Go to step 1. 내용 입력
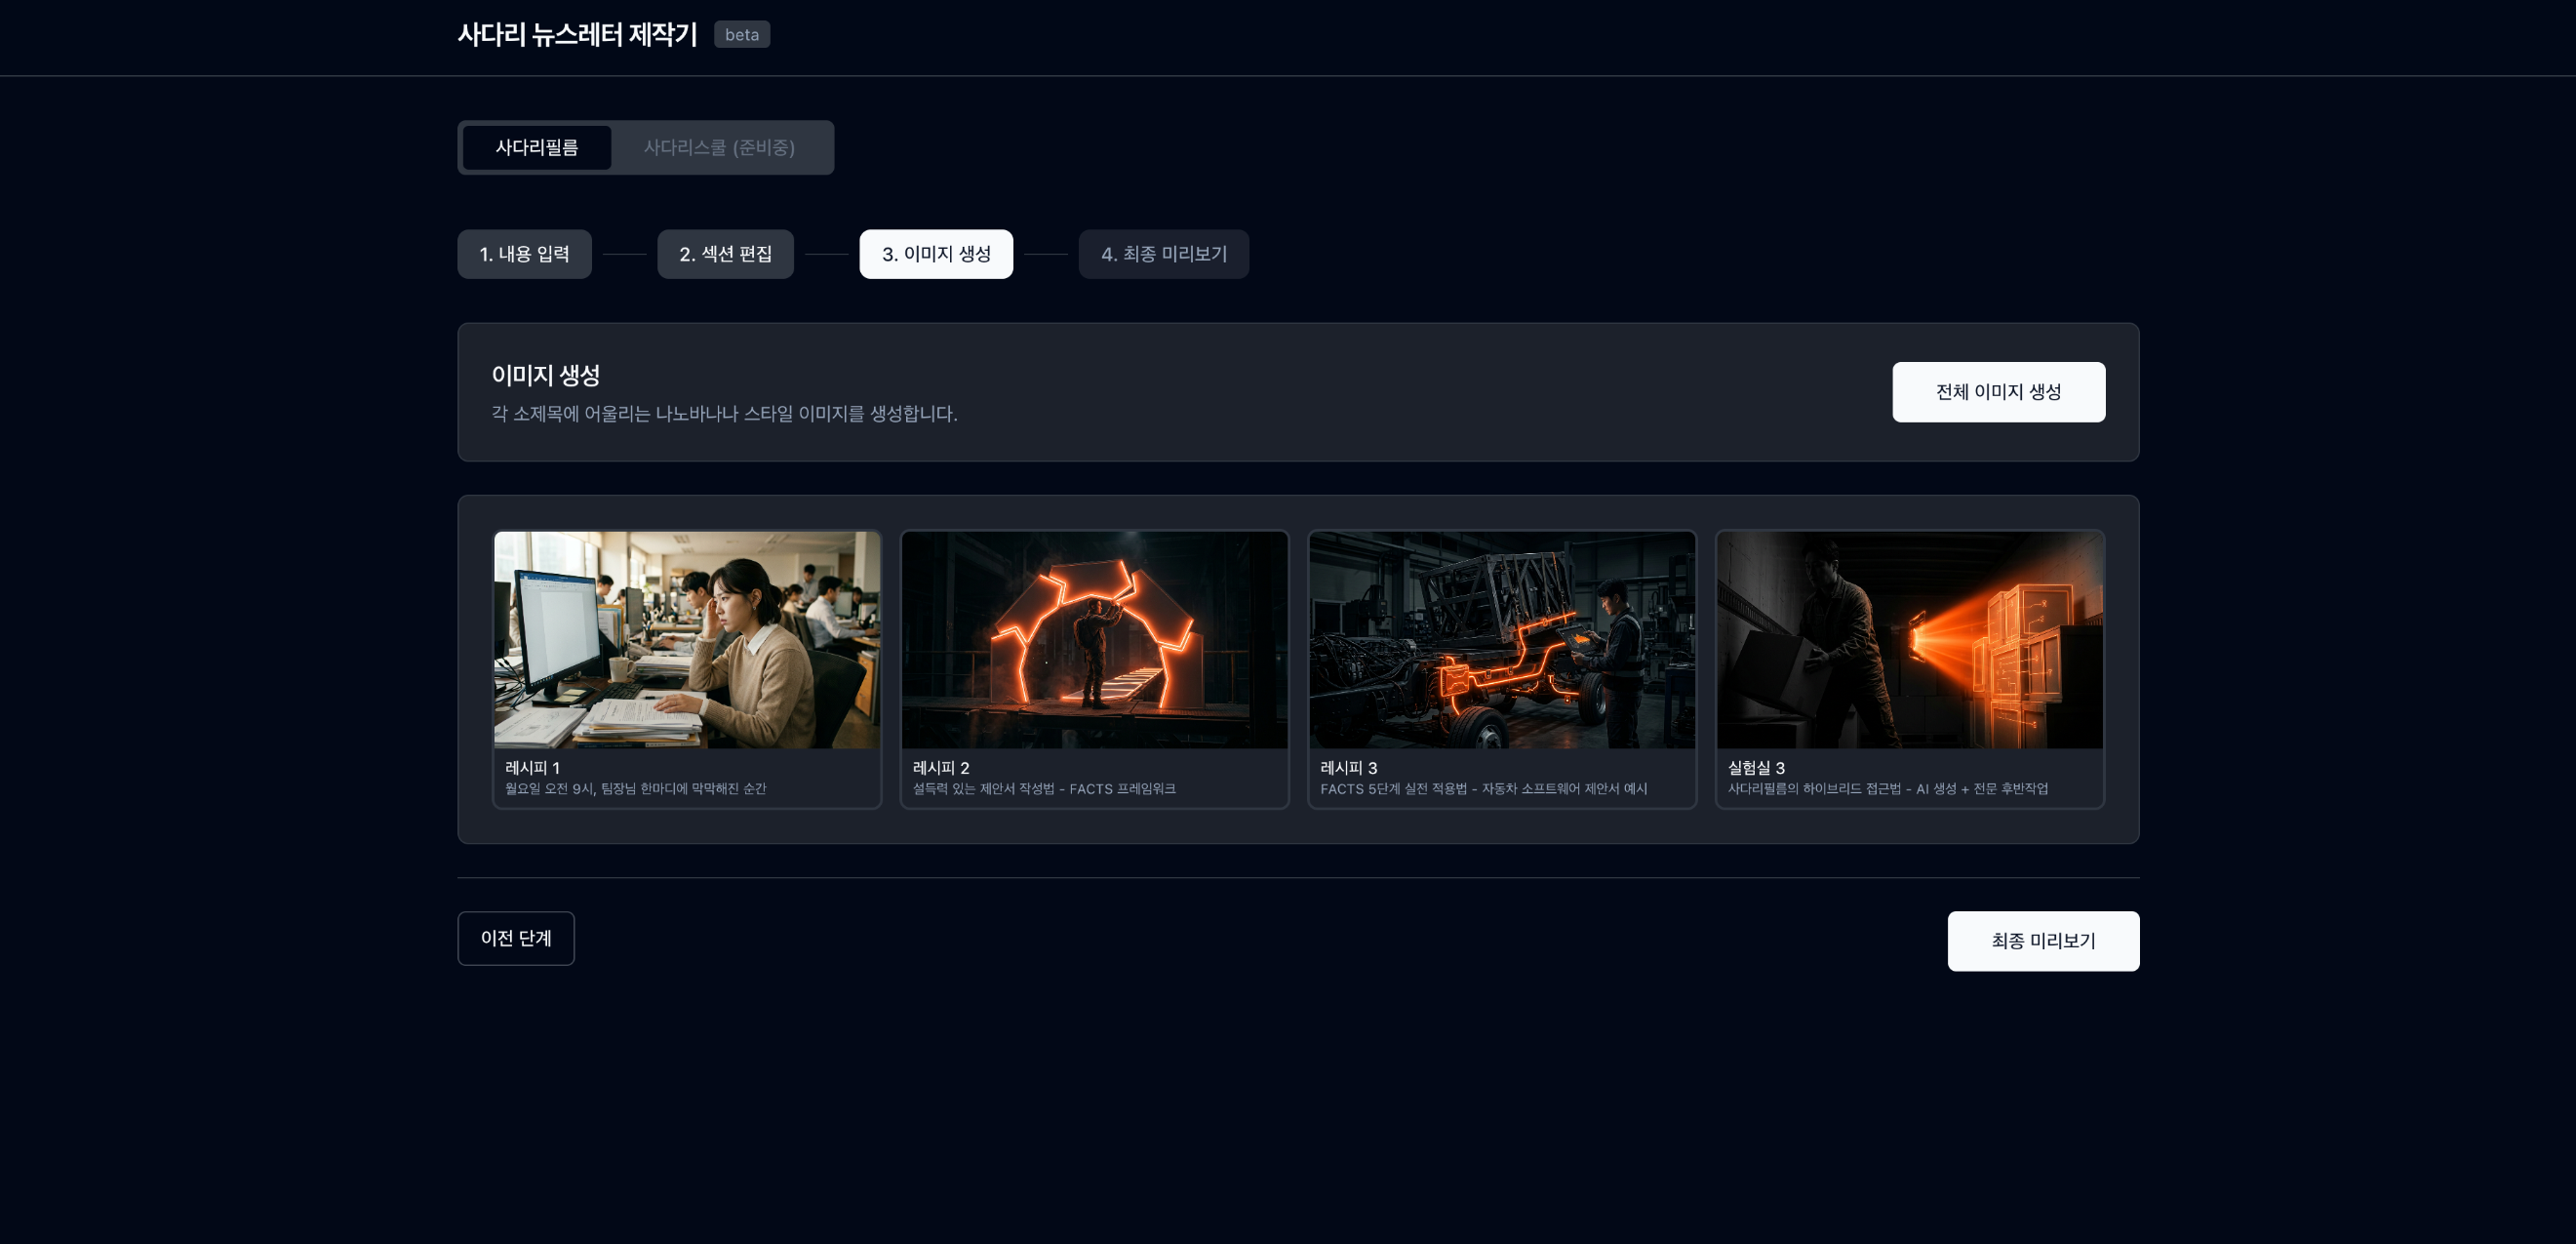 click(x=524, y=254)
